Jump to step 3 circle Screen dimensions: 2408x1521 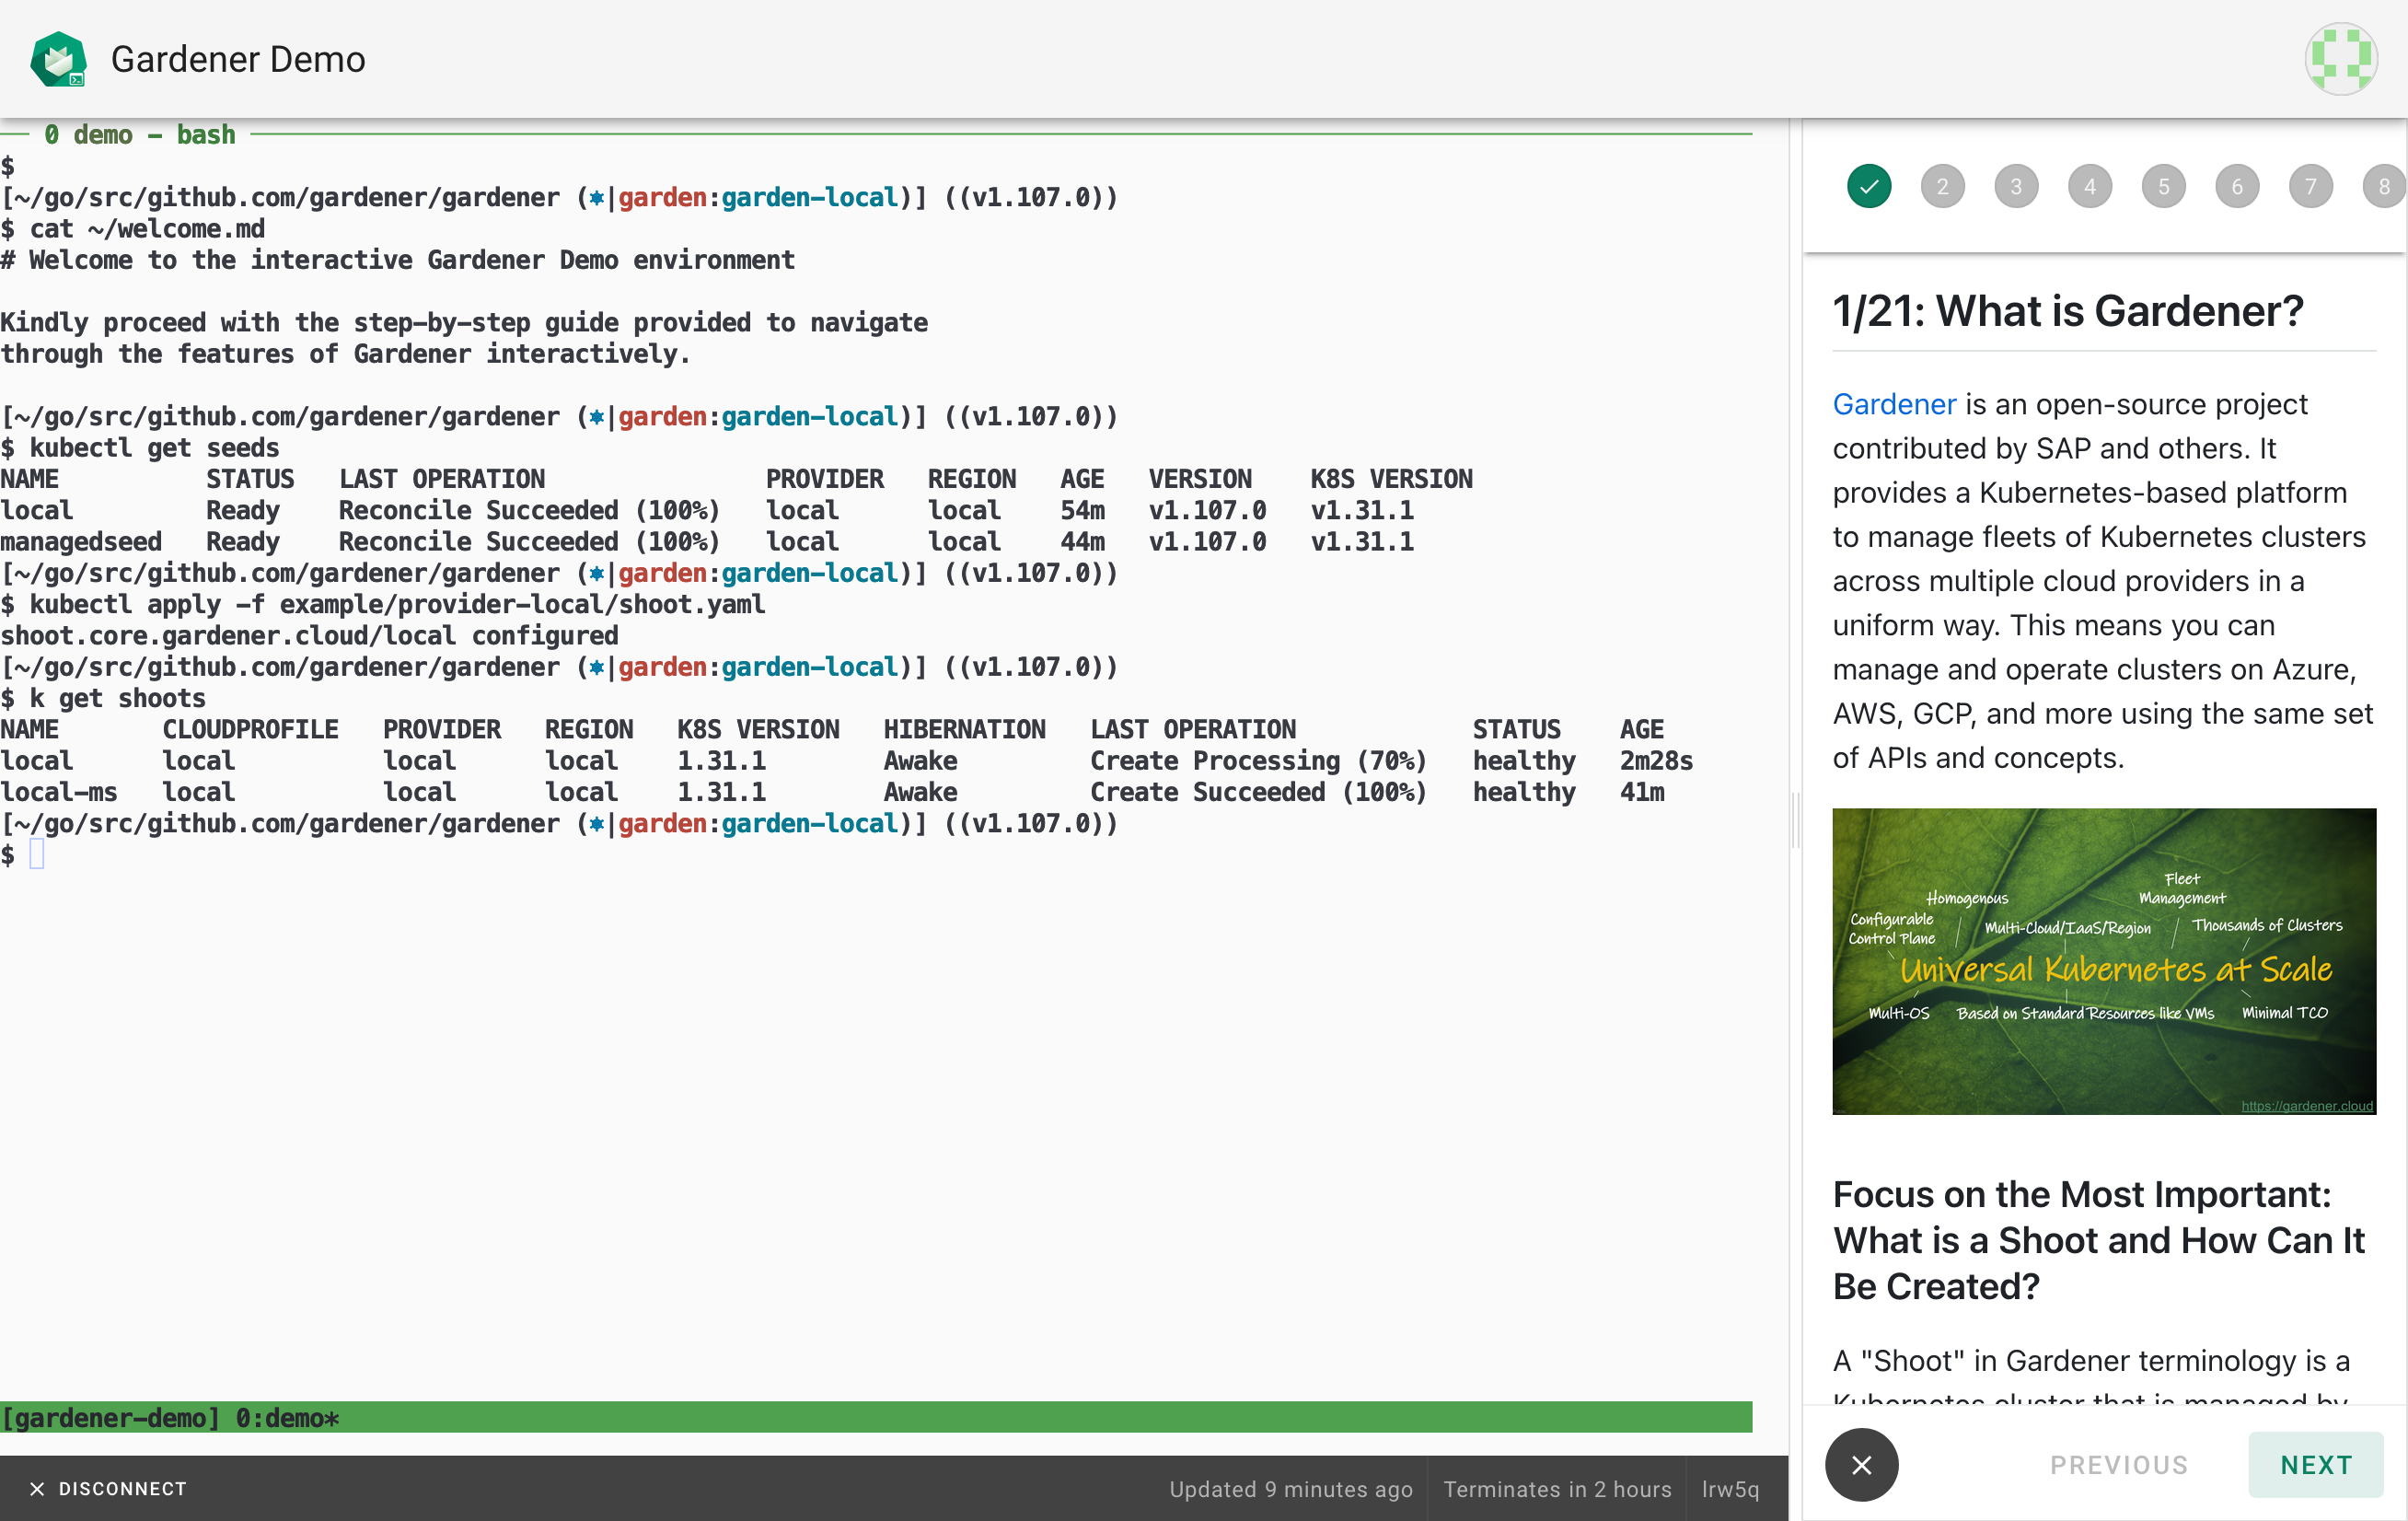pyautogui.click(x=2016, y=186)
